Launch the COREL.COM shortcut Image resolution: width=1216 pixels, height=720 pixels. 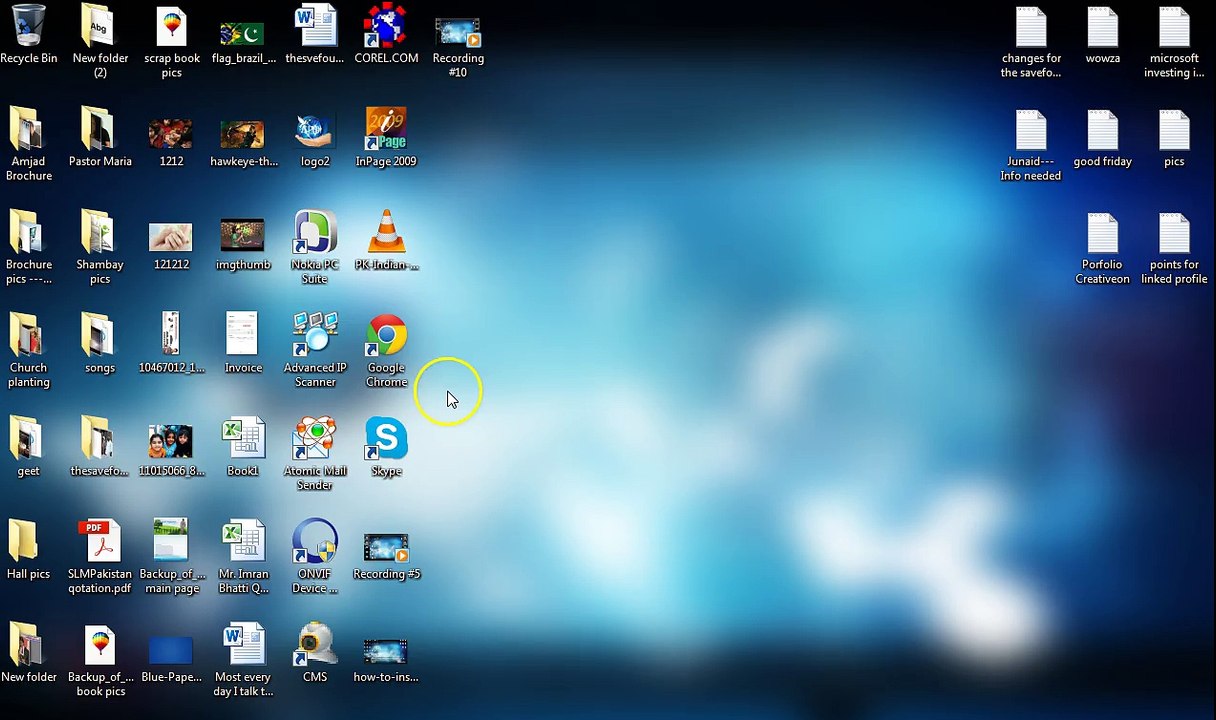coord(386,27)
